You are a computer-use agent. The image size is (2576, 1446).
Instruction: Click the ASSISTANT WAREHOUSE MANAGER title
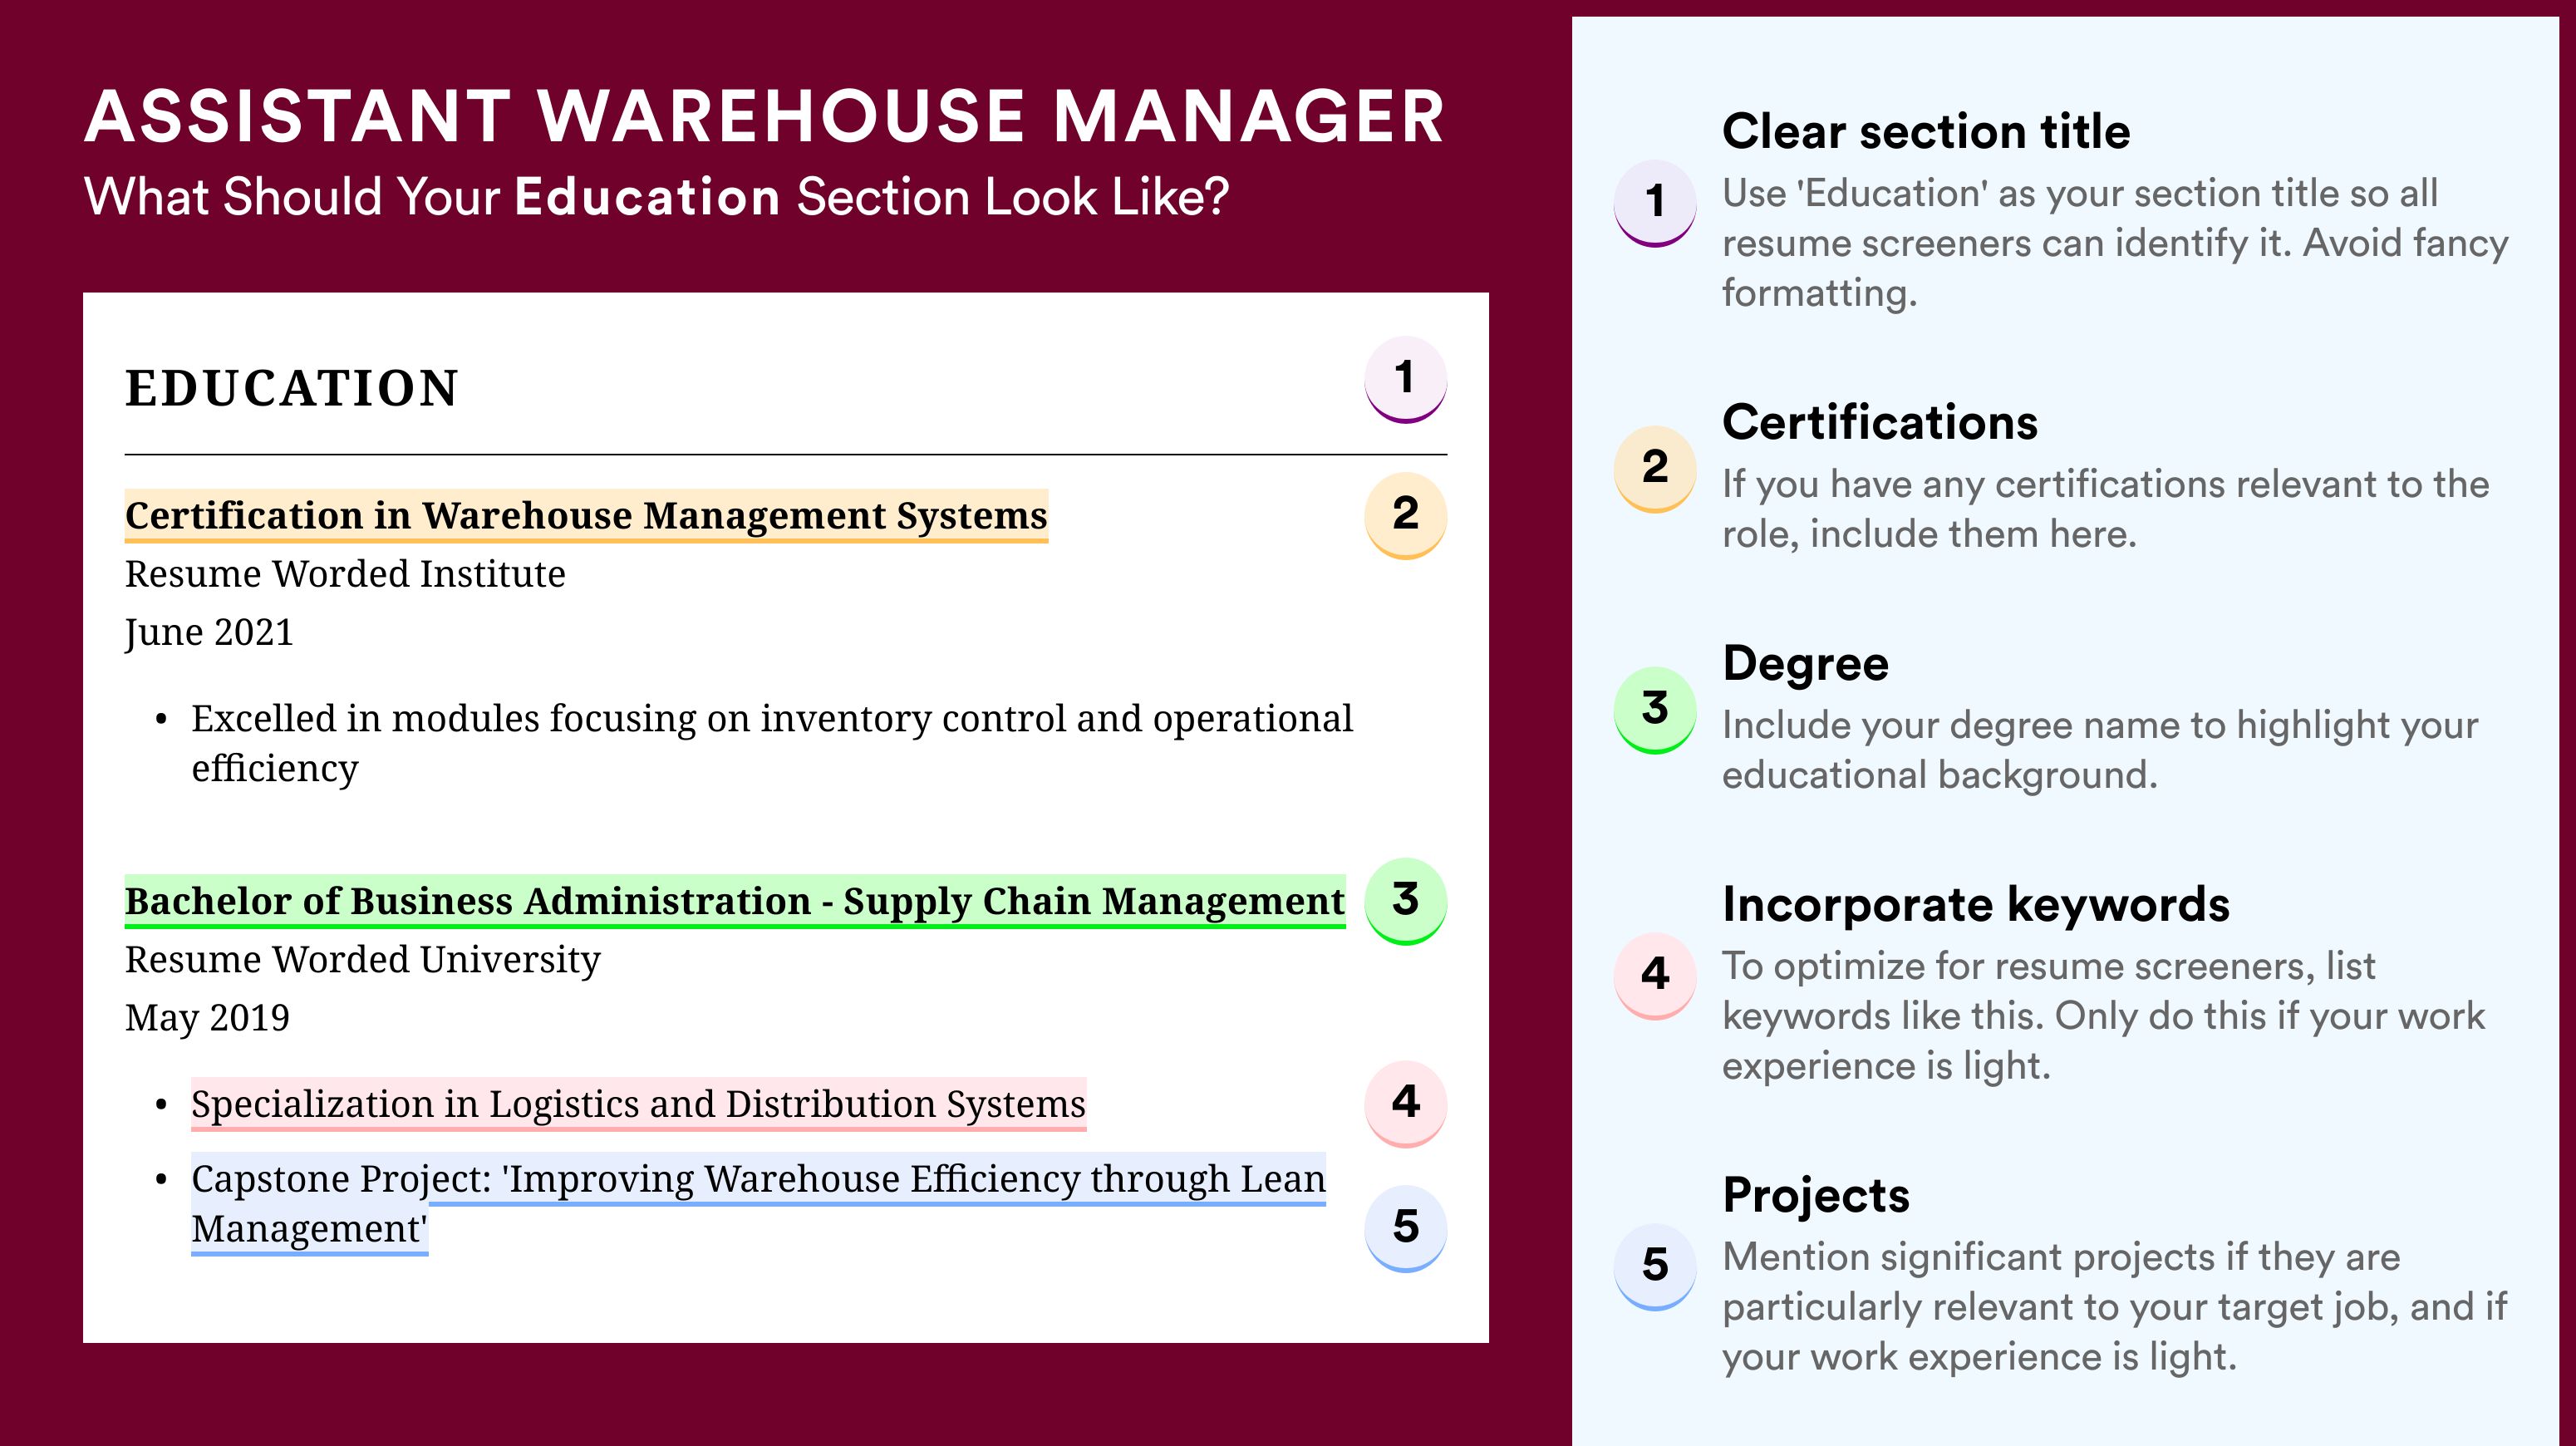point(765,116)
